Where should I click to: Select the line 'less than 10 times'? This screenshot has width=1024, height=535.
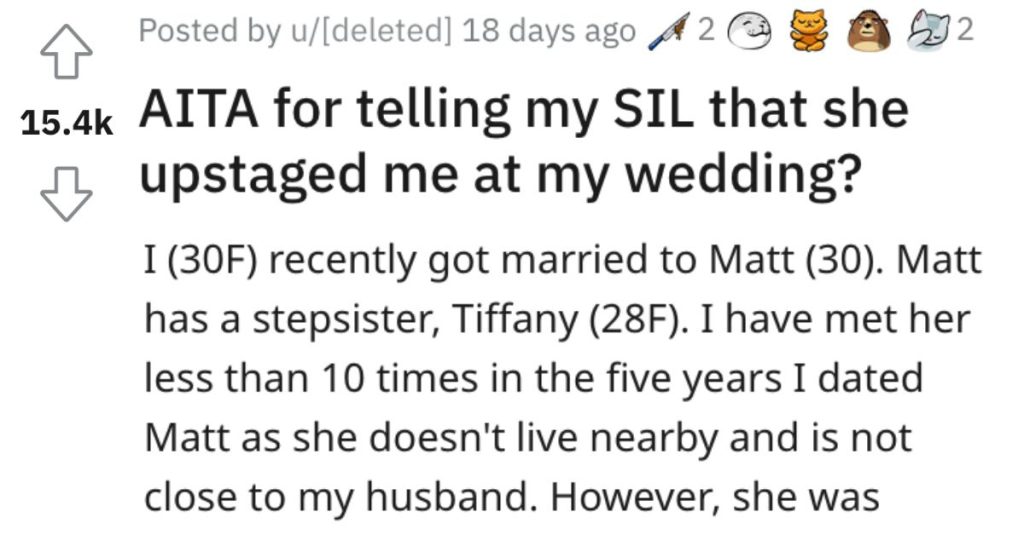click(533, 379)
